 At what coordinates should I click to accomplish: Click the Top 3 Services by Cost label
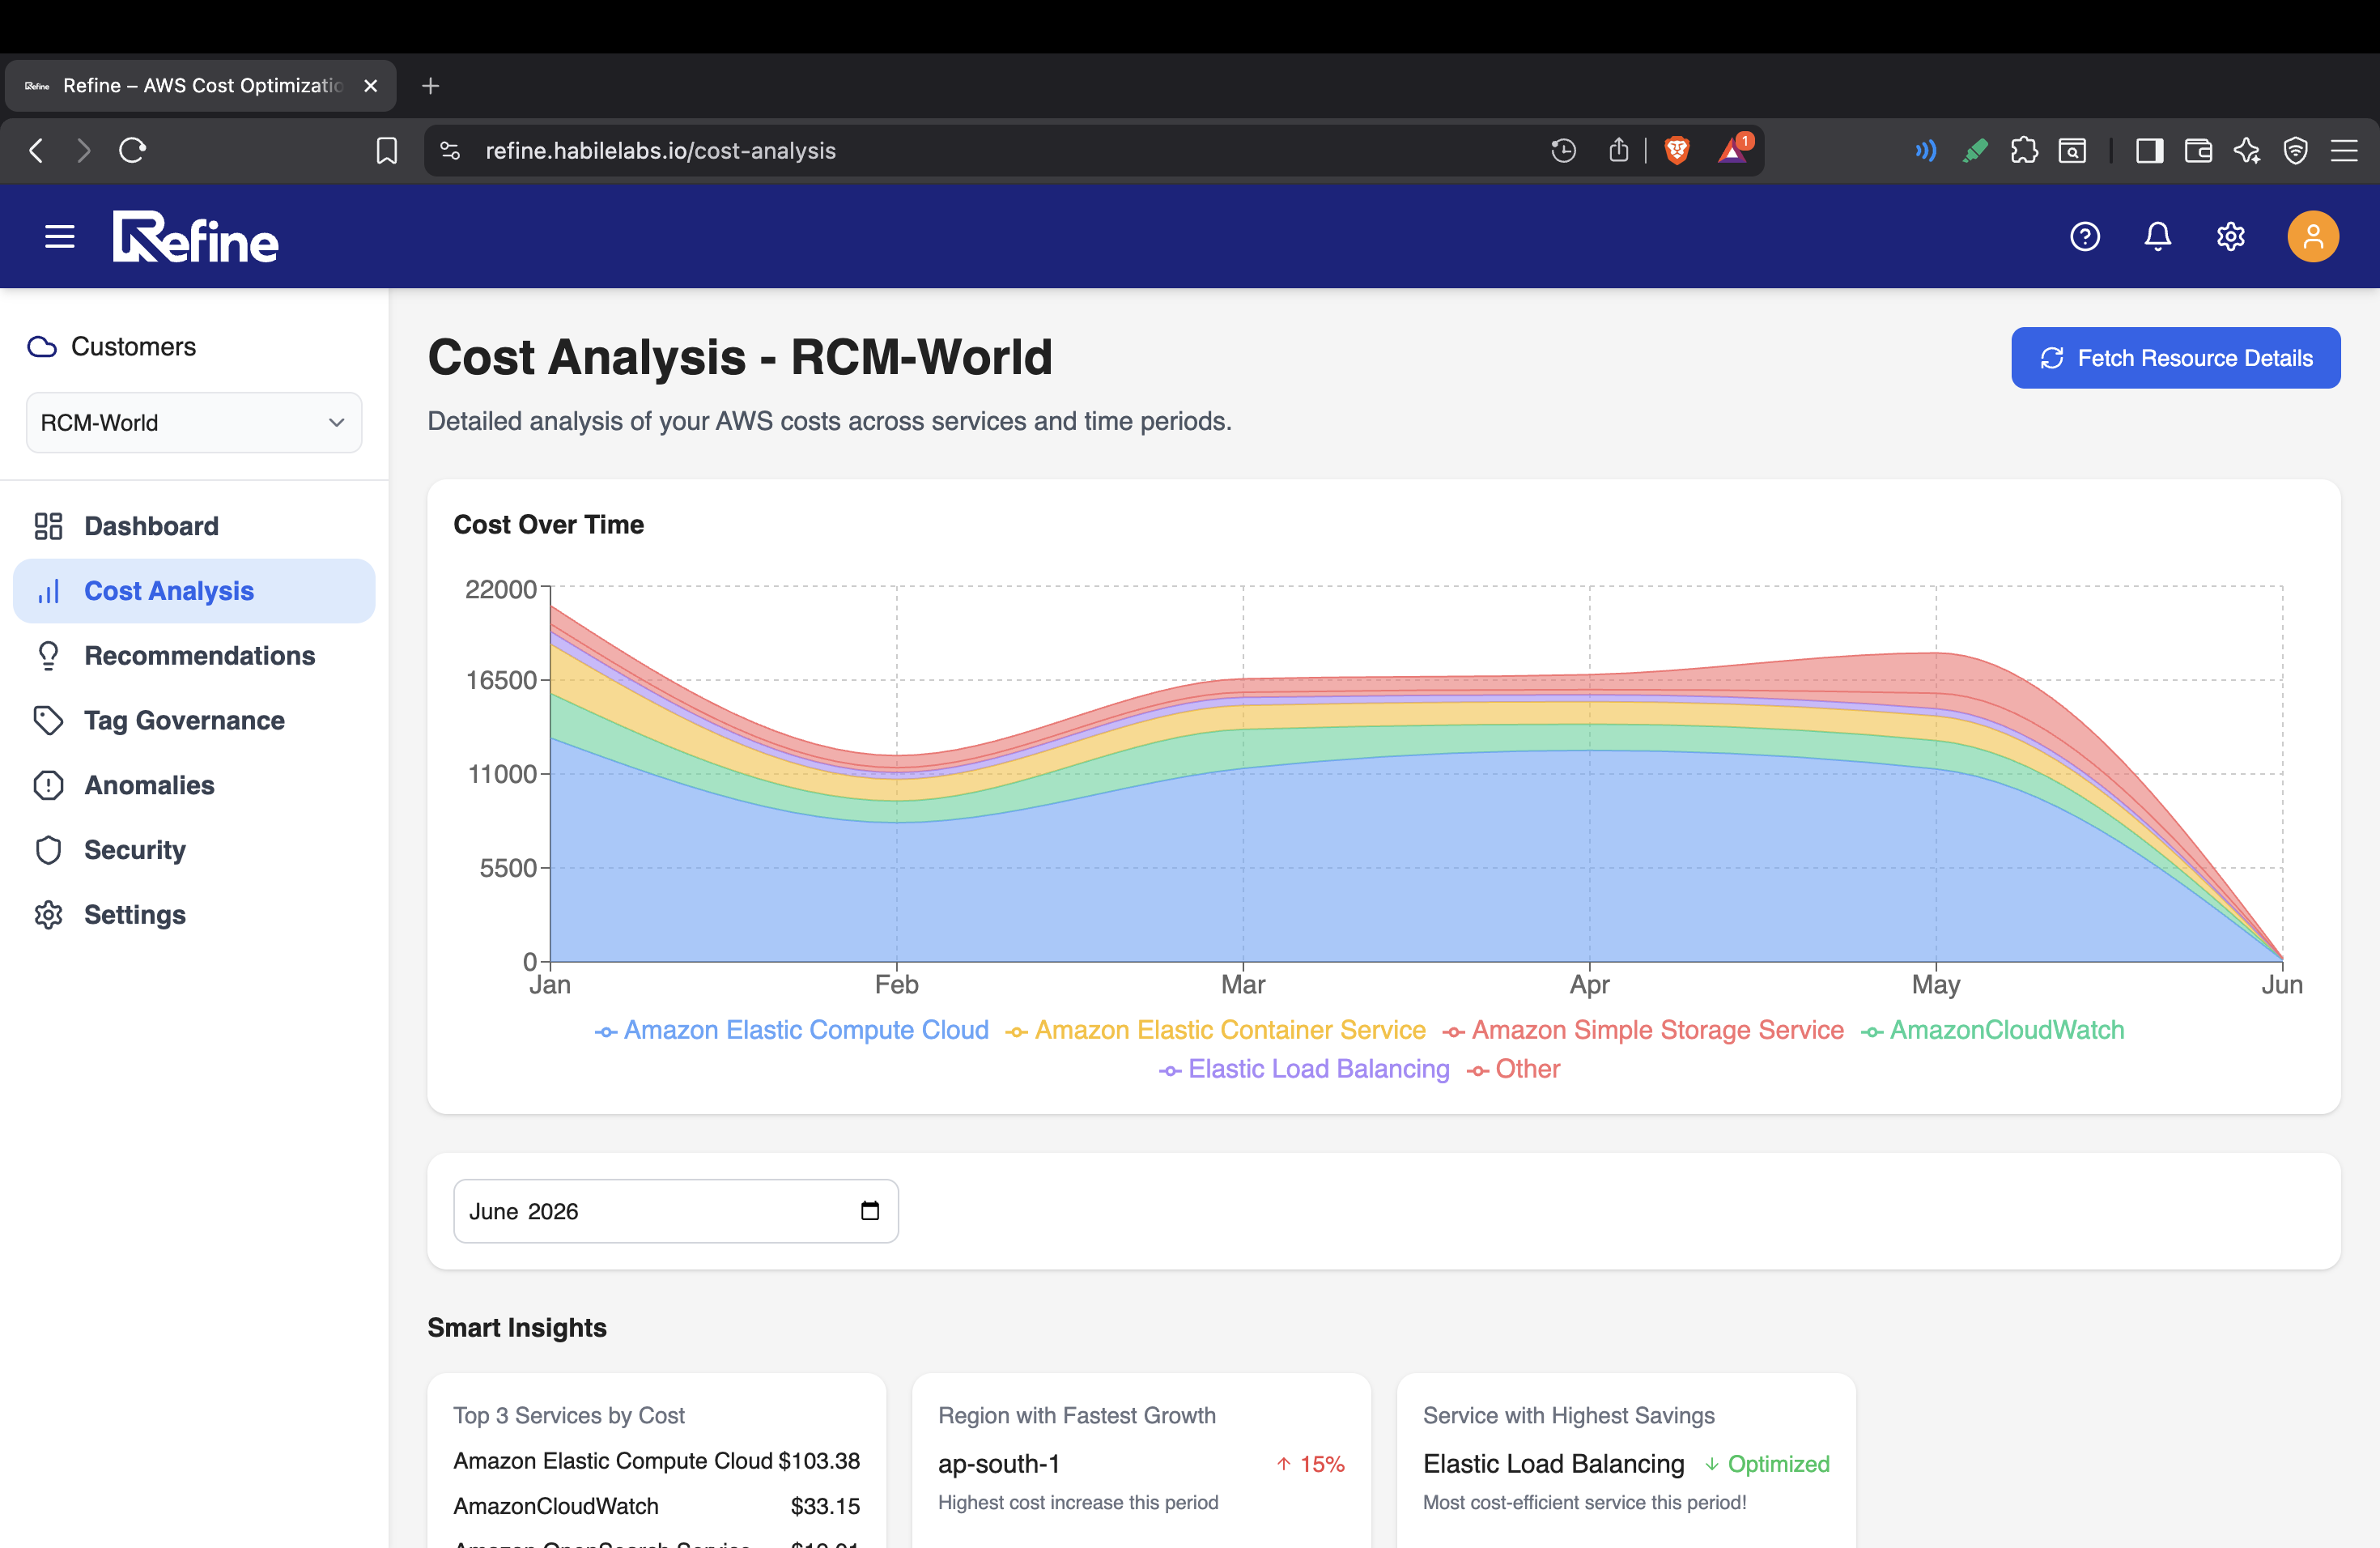coord(569,1415)
